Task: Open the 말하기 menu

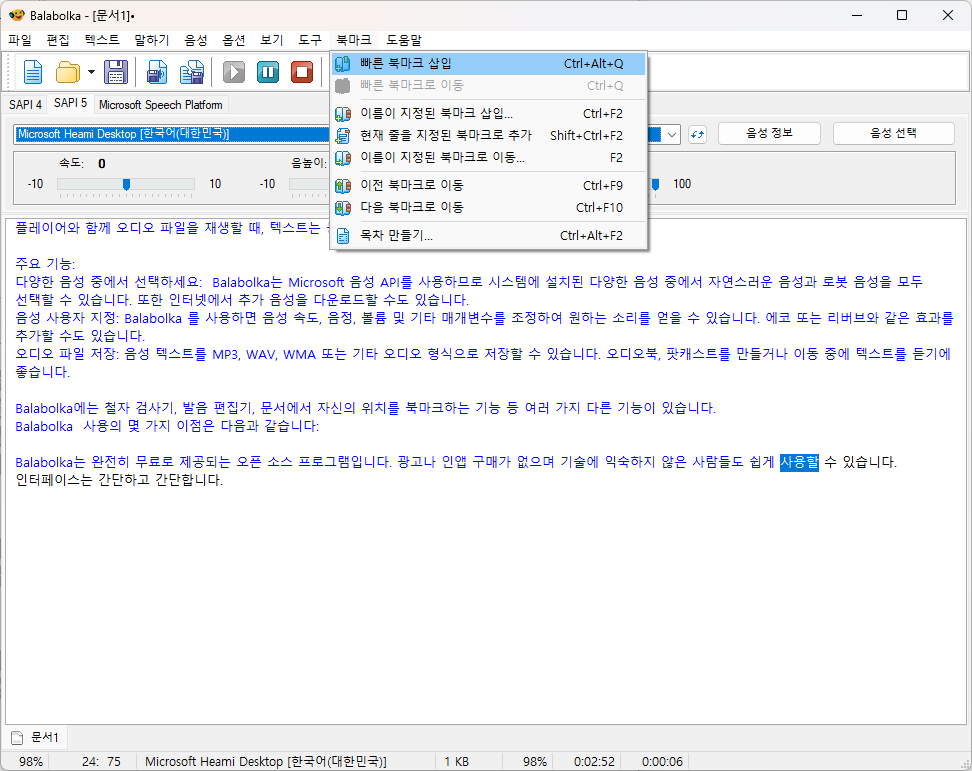Action: pos(152,40)
